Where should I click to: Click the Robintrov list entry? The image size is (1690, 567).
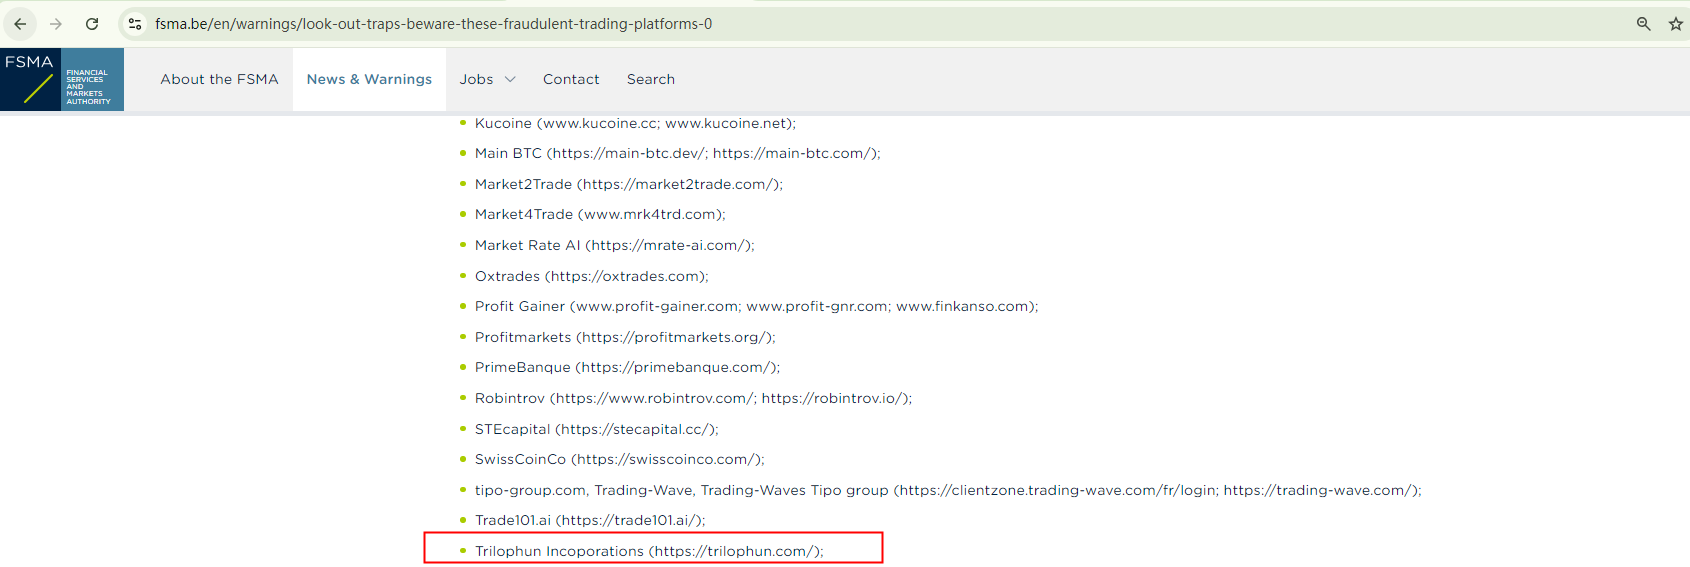pos(693,398)
